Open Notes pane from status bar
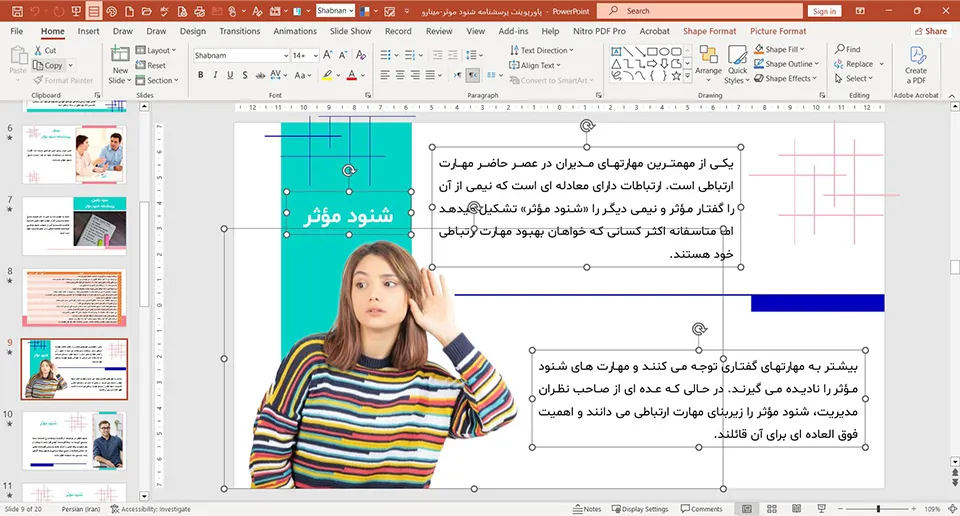Image resolution: width=960 pixels, height=516 pixels. [587, 509]
